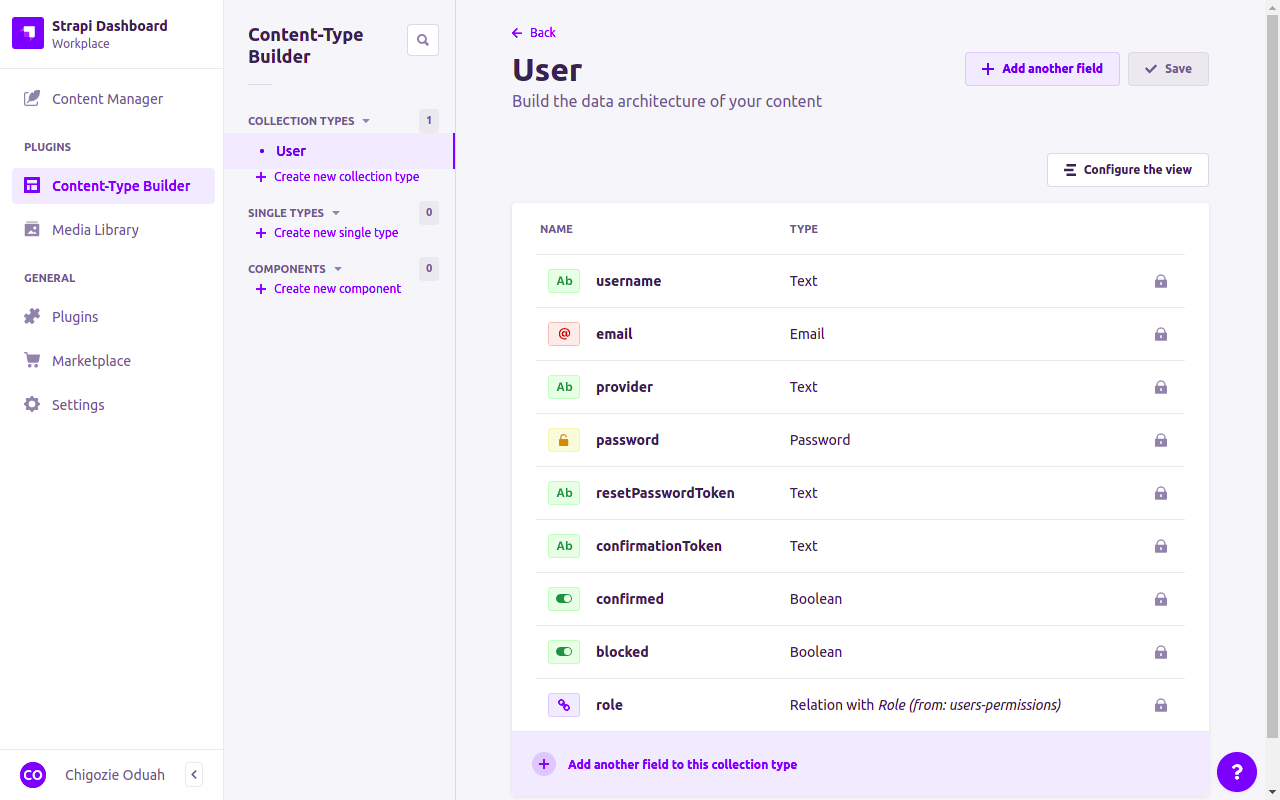Screen dimensions: 1280x800
Task: Go to Marketplace in the sidebar
Action: pyautogui.click(x=91, y=361)
